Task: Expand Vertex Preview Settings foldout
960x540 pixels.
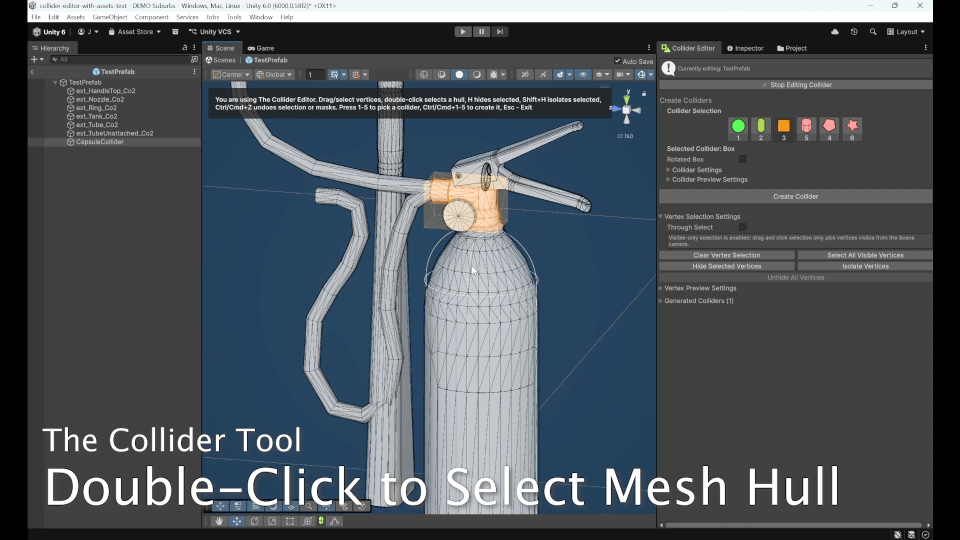Action: (661, 288)
